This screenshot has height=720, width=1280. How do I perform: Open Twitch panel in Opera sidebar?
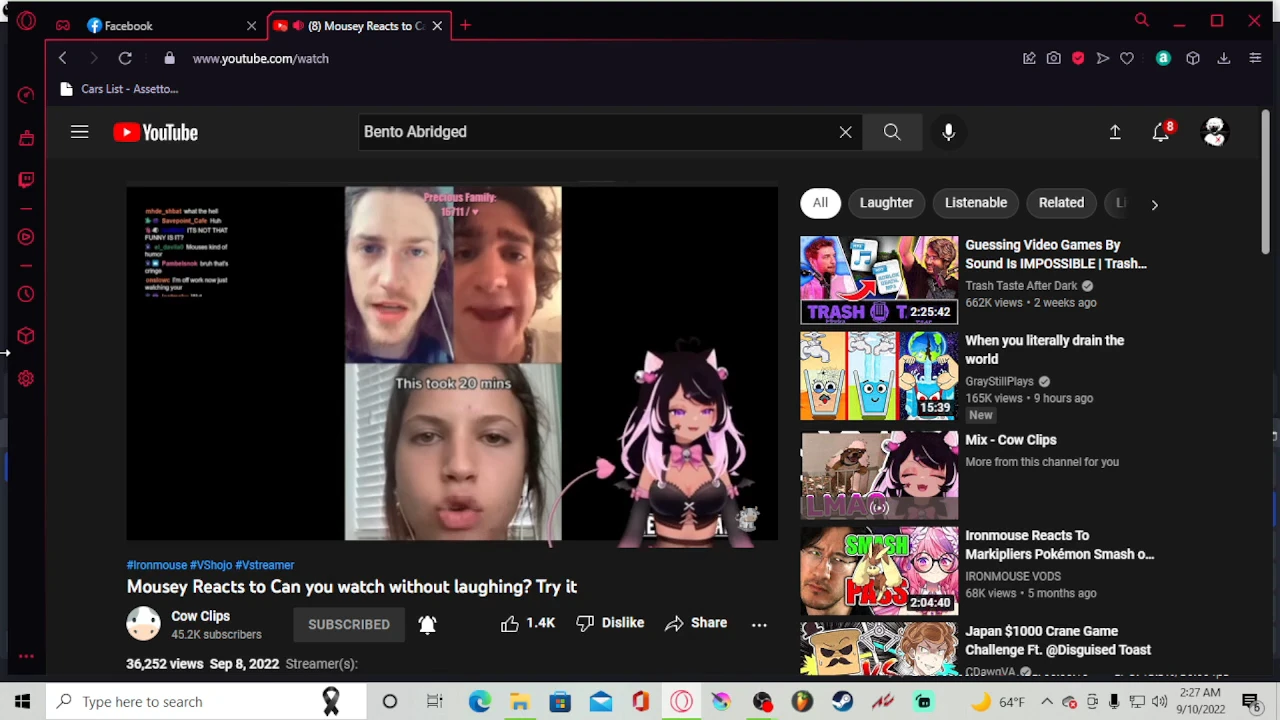click(x=26, y=180)
